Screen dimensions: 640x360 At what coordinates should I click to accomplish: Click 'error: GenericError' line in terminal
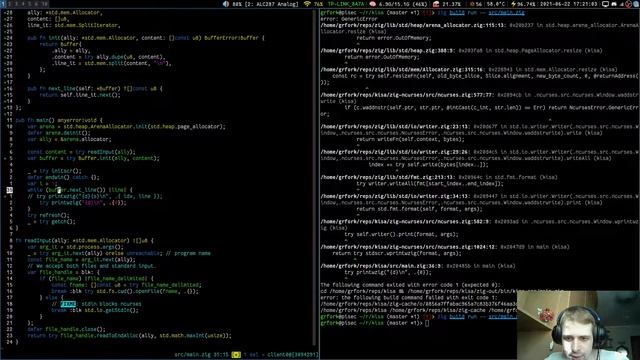click(349, 19)
